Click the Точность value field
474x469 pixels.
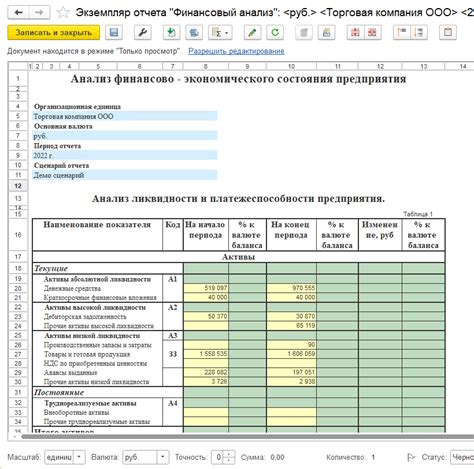[x=218, y=457]
